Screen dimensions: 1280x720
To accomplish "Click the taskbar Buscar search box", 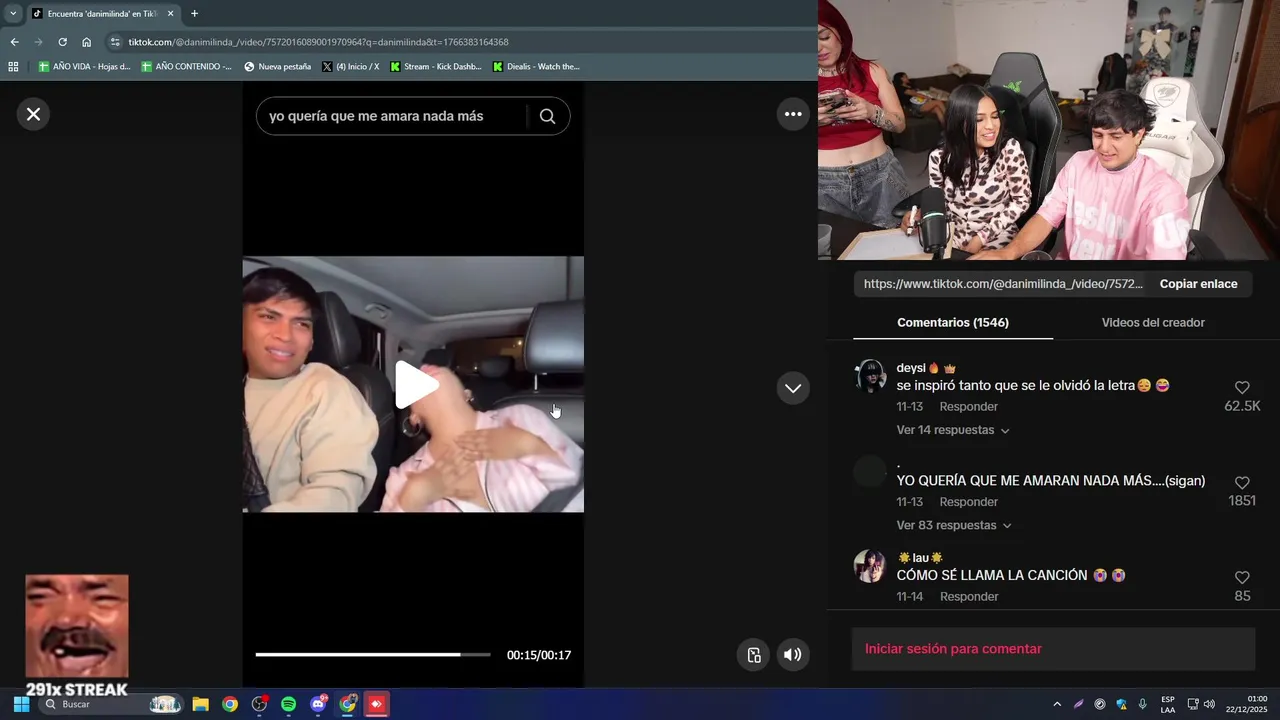I will coord(110,704).
